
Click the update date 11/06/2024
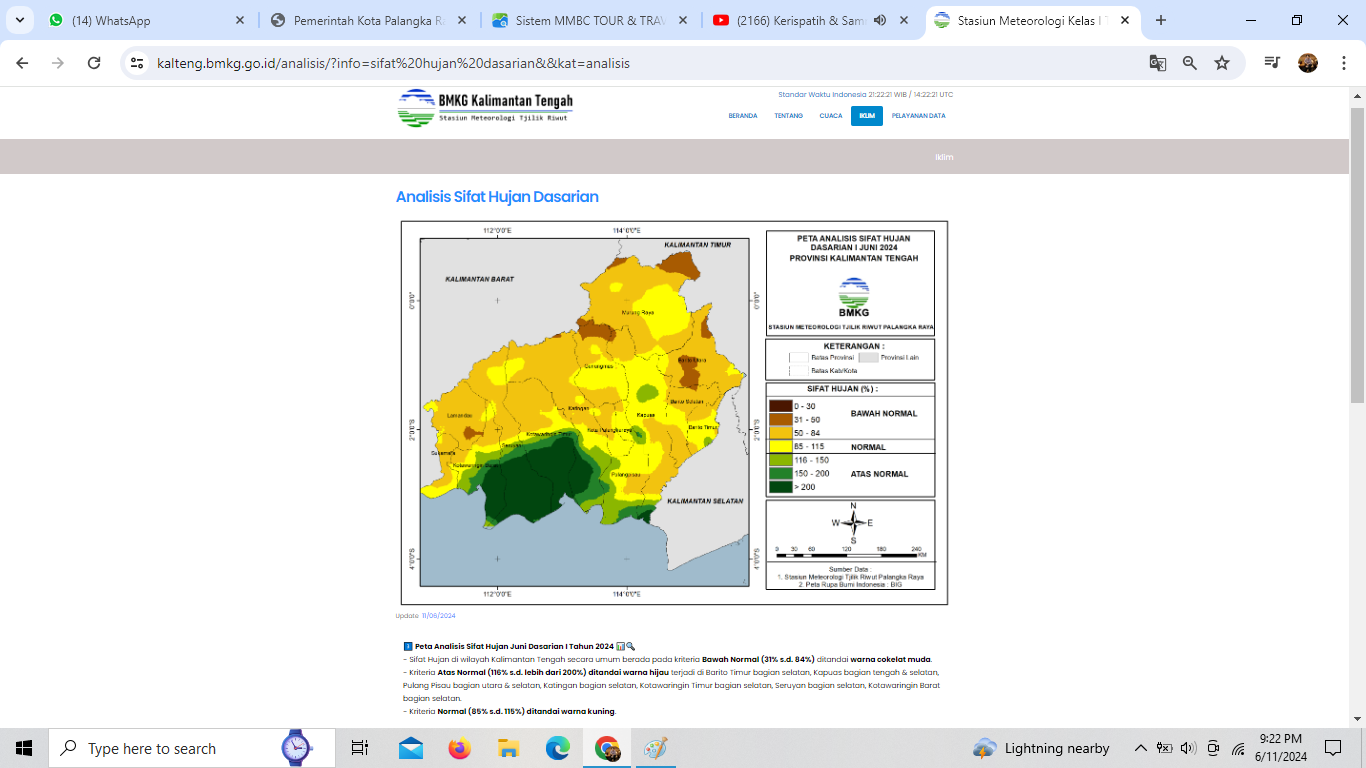point(438,616)
